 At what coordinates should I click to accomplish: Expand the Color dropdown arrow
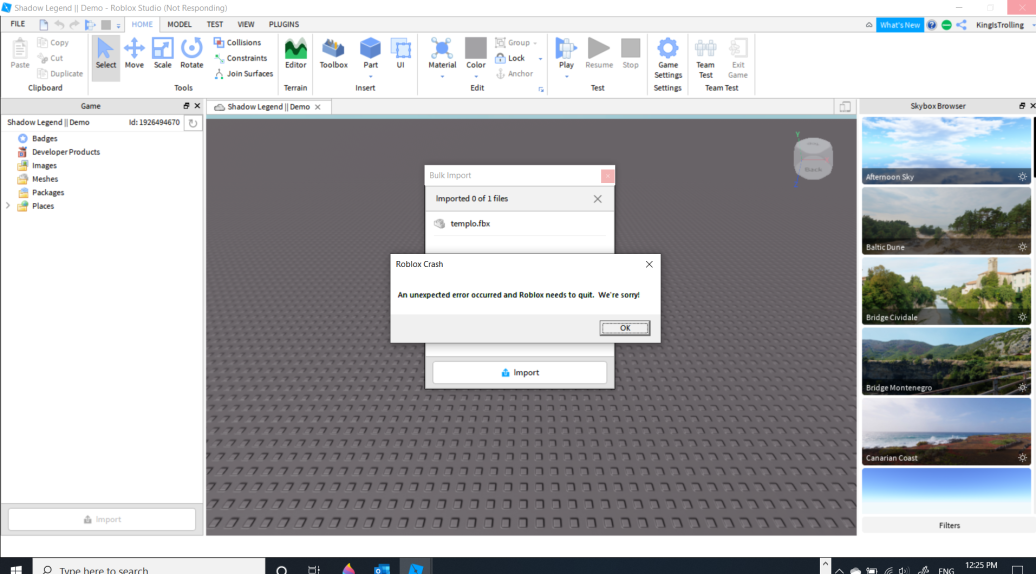(x=476, y=76)
